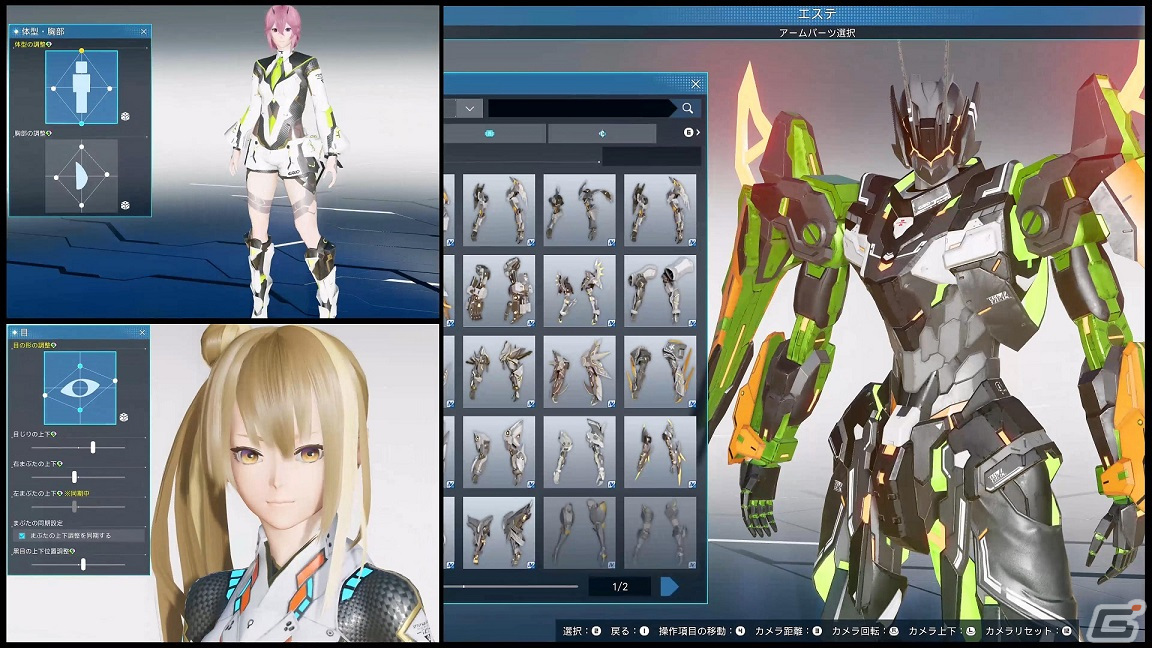
Task: Select first full arm part in top row
Action: click(x=499, y=210)
